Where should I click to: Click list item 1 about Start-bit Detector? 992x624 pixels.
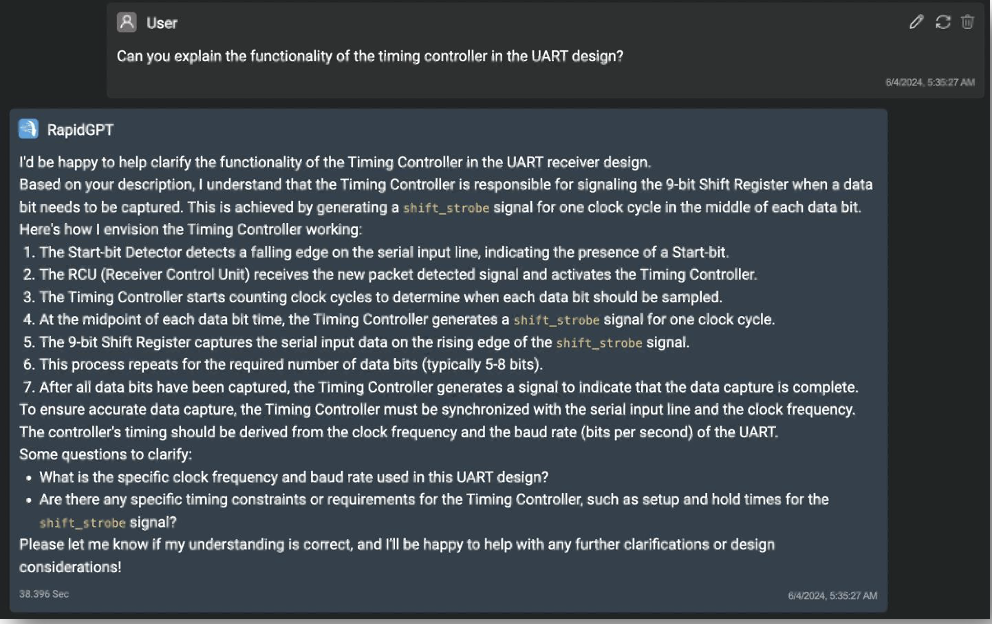tap(376, 253)
